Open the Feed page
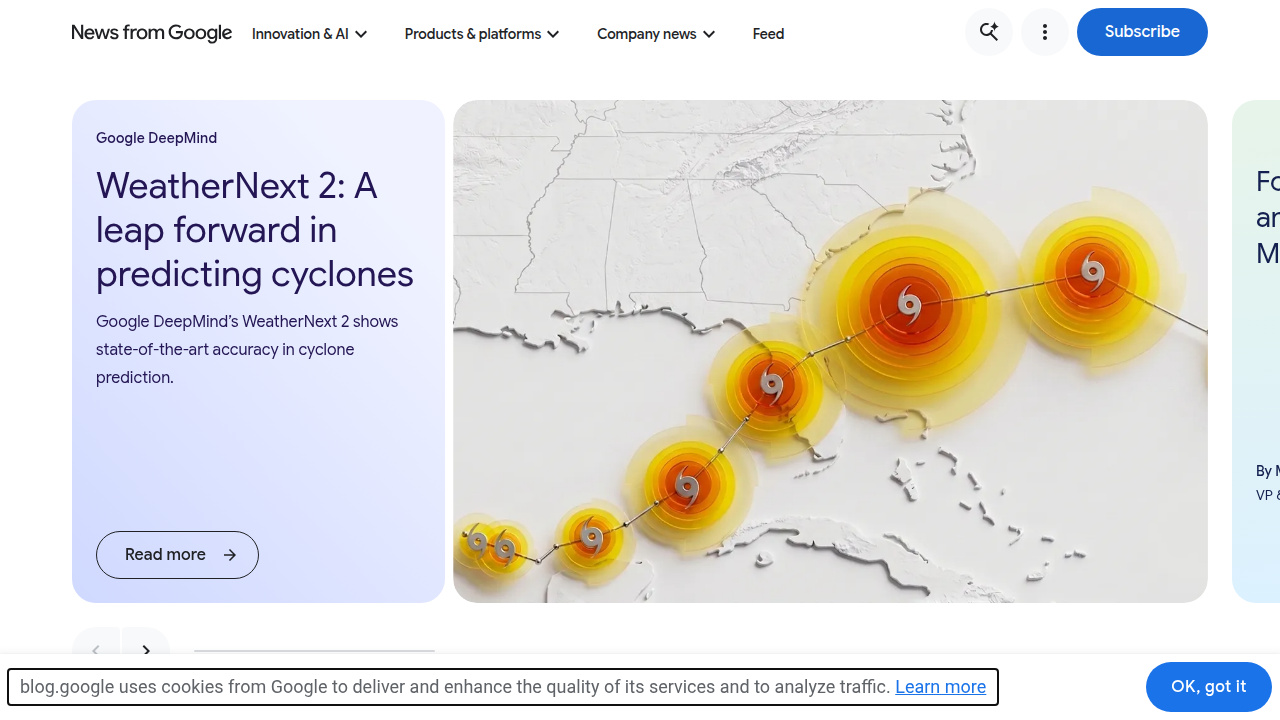 click(768, 34)
